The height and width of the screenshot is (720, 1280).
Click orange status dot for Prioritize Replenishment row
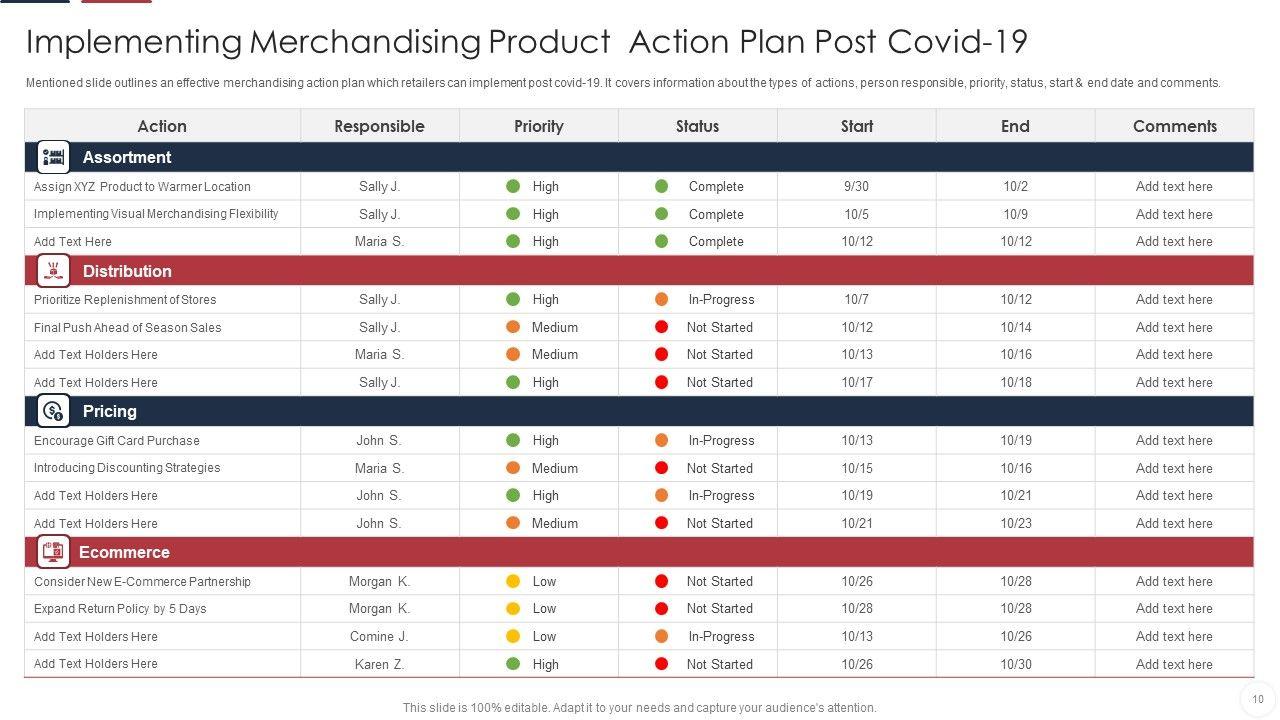661,299
